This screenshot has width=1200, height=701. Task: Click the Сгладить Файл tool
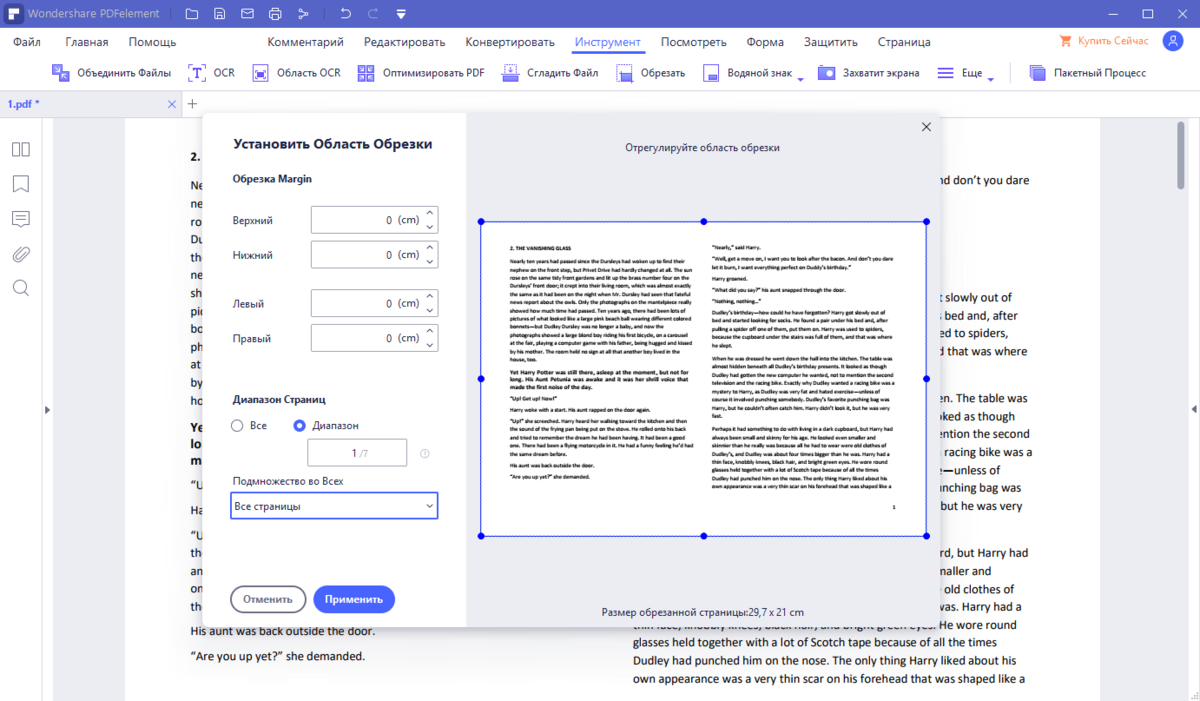pos(550,73)
